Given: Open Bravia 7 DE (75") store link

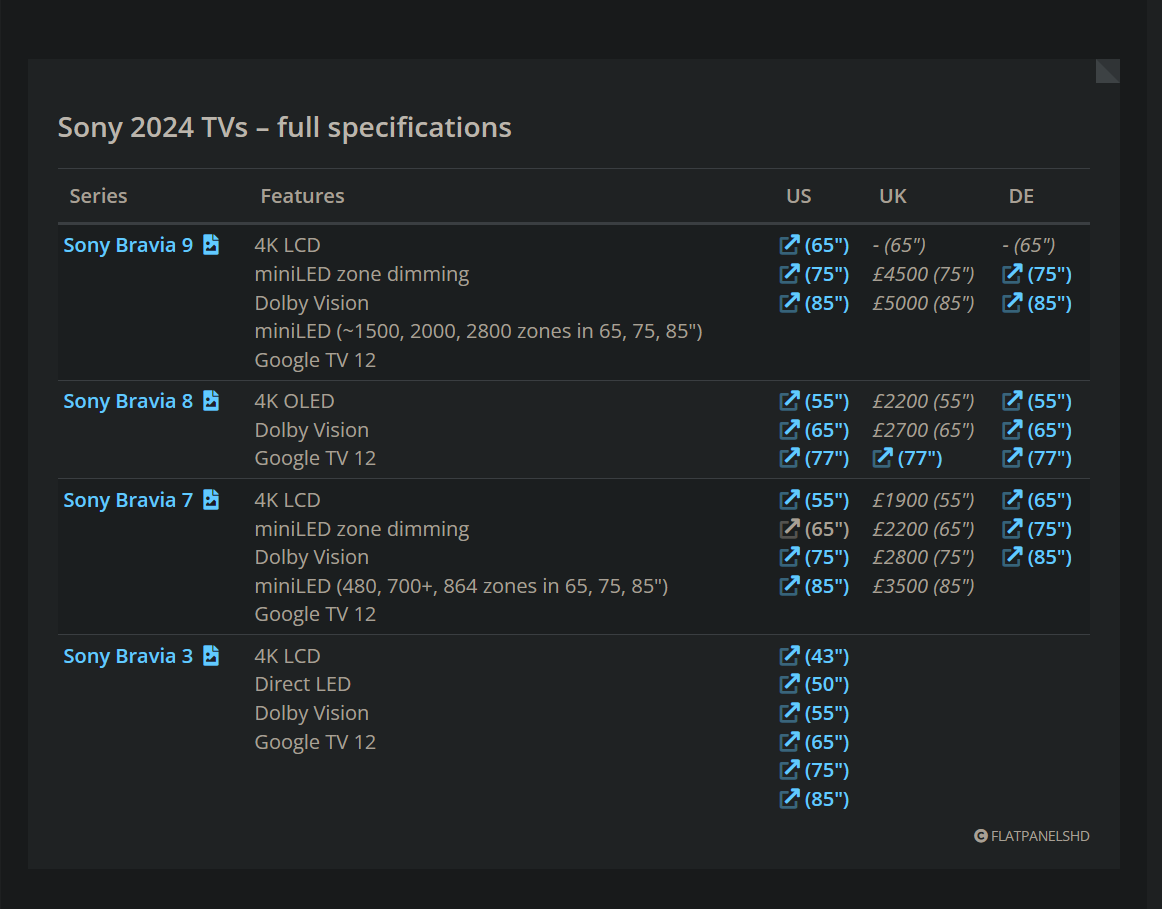Looking at the screenshot, I should tap(1049, 529).
